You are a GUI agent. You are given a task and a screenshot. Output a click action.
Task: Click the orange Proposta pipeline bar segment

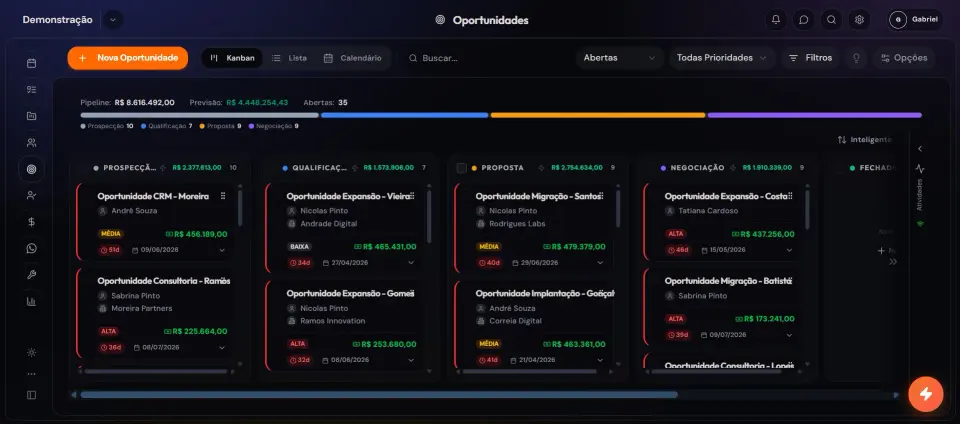pyautogui.click(x=598, y=115)
